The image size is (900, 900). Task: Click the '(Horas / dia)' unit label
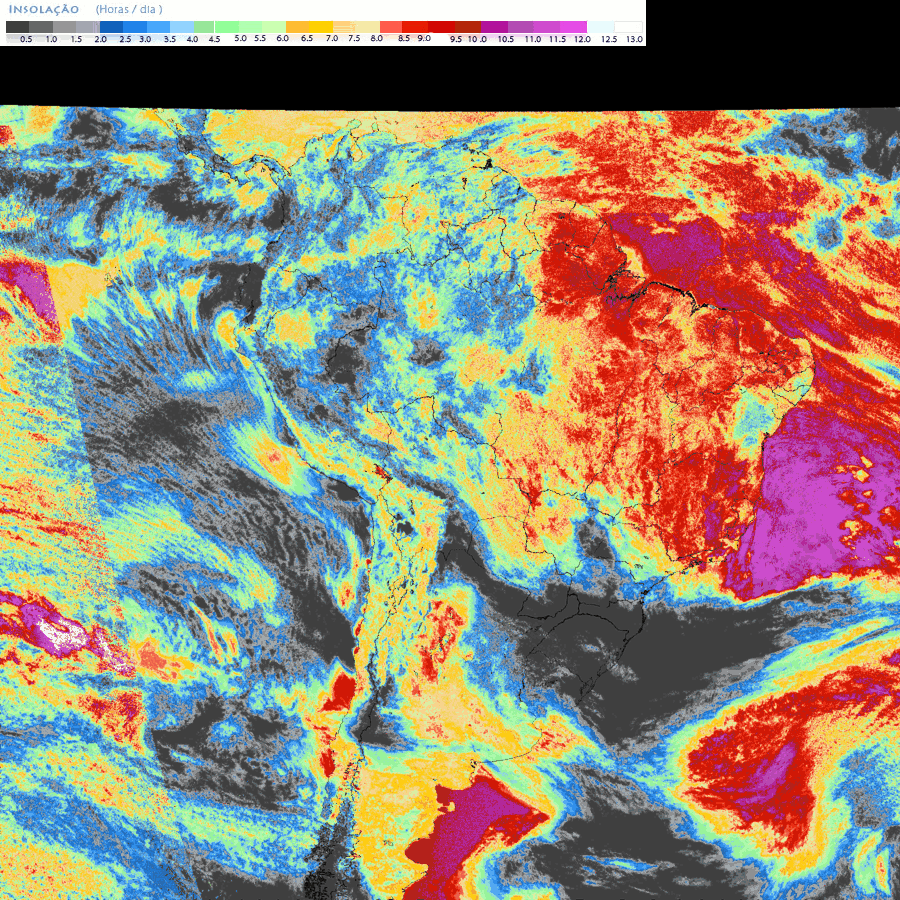coord(129,10)
